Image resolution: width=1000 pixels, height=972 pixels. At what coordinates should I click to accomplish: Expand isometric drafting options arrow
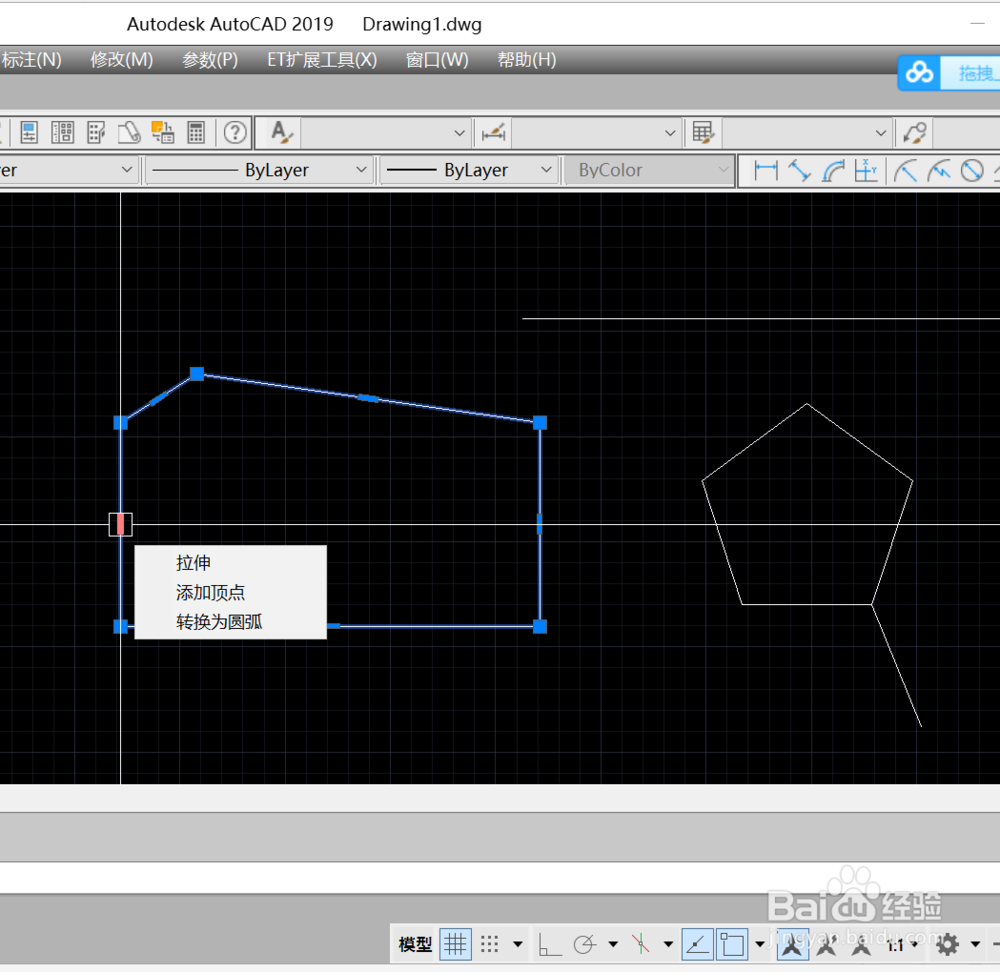668,944
